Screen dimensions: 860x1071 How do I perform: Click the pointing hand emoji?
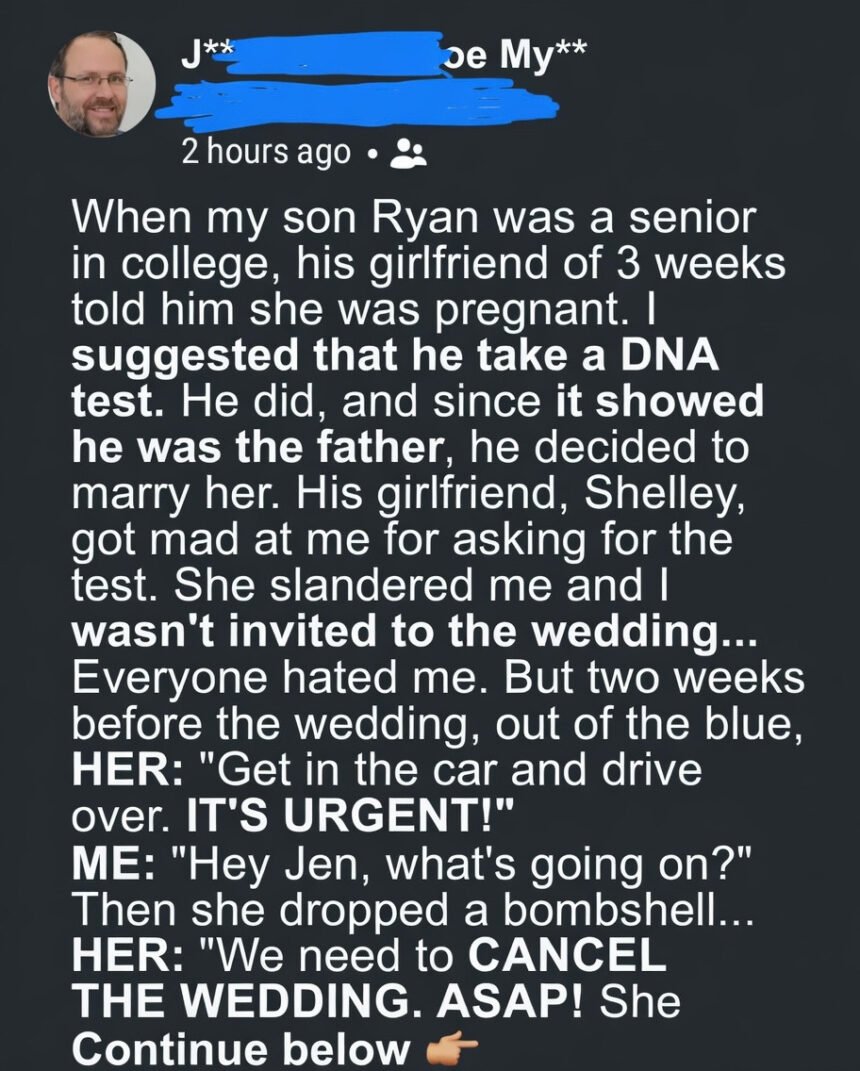451,1047
